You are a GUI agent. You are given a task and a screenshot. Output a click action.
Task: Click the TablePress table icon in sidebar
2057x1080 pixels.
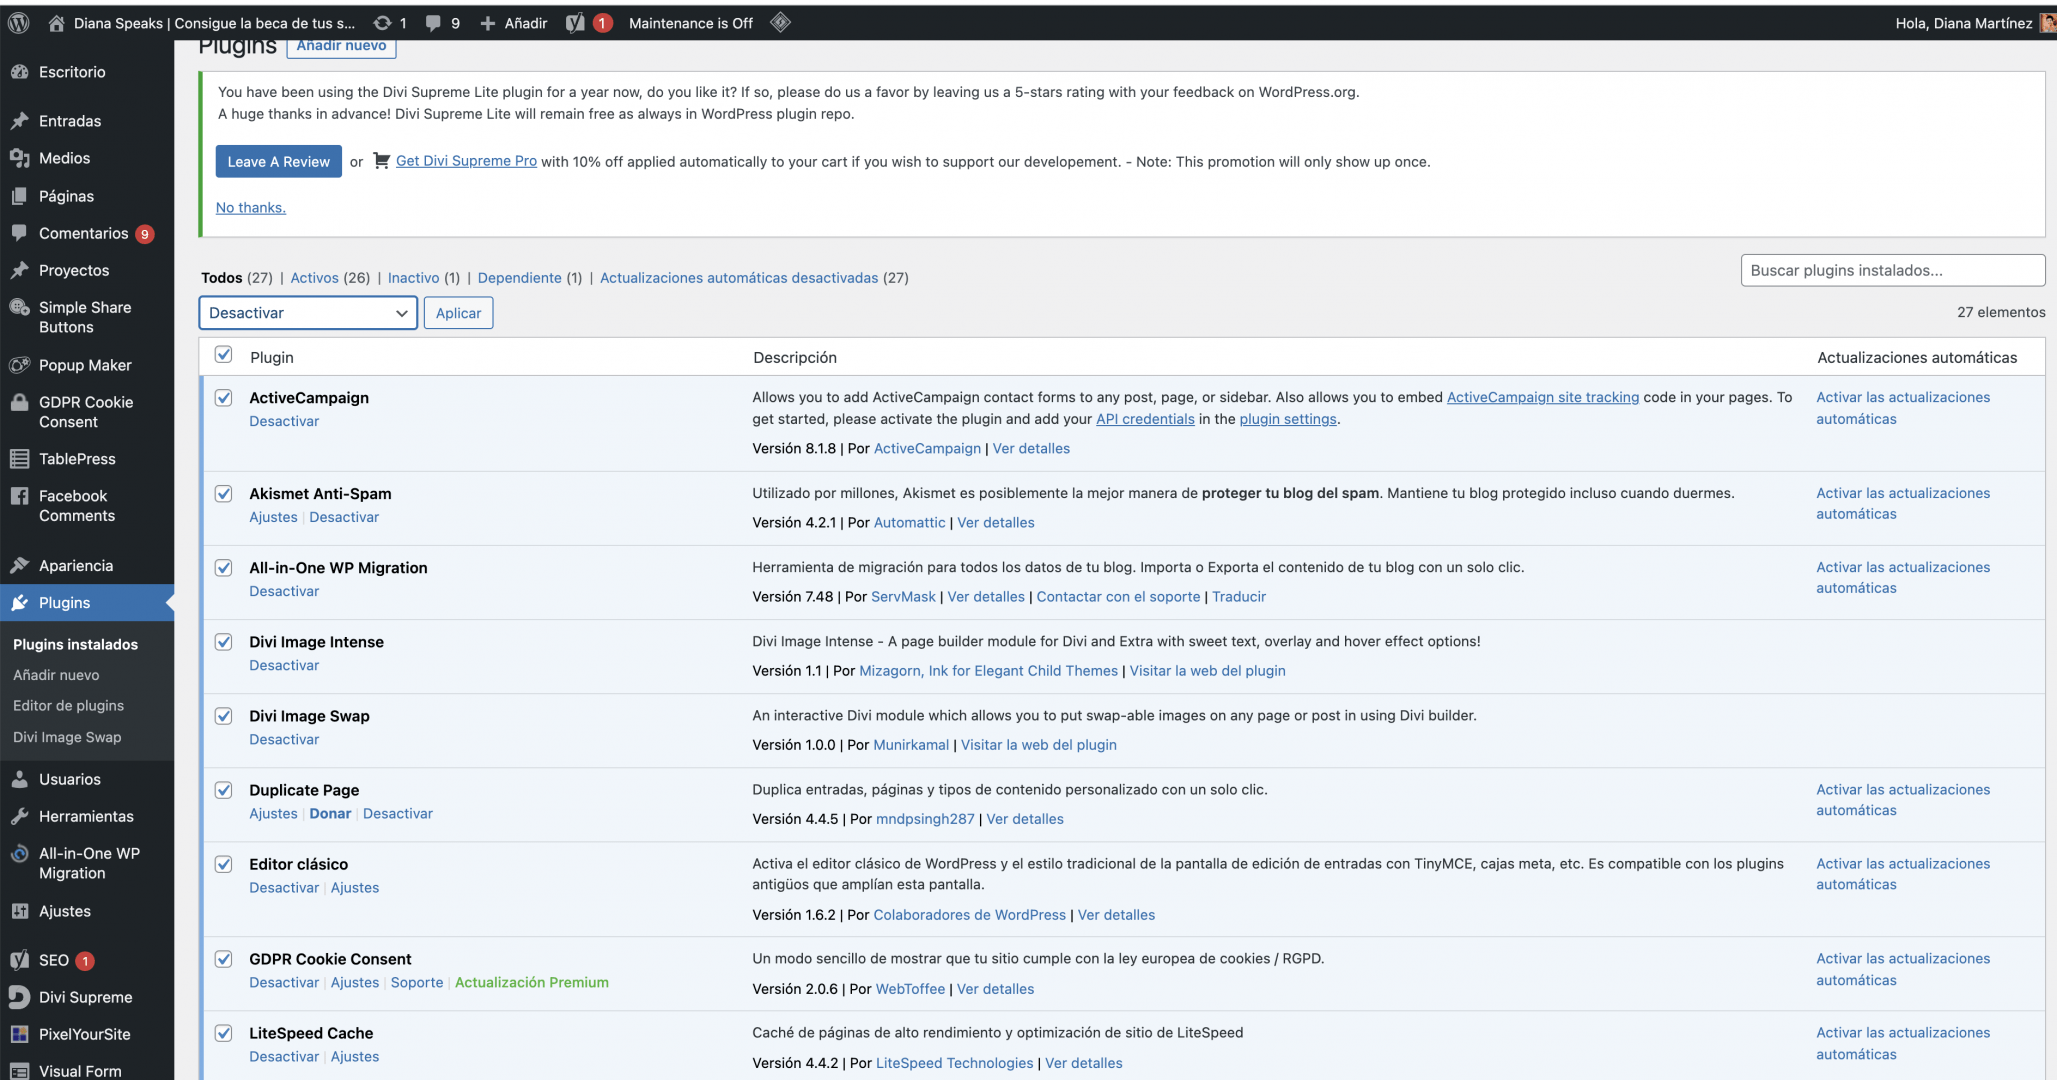(19, 459)
